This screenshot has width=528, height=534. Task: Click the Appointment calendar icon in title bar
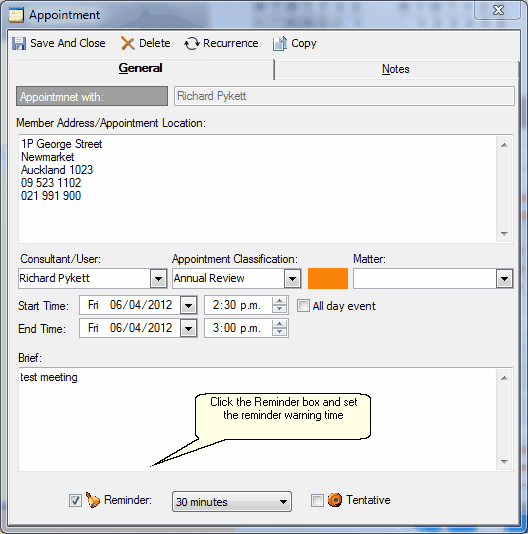pos(16,15)
